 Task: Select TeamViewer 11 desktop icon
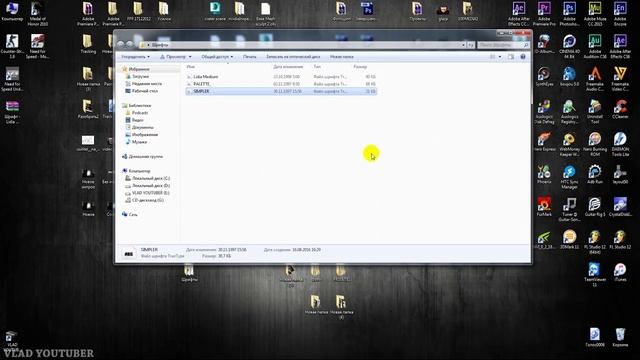click(595, 274)
